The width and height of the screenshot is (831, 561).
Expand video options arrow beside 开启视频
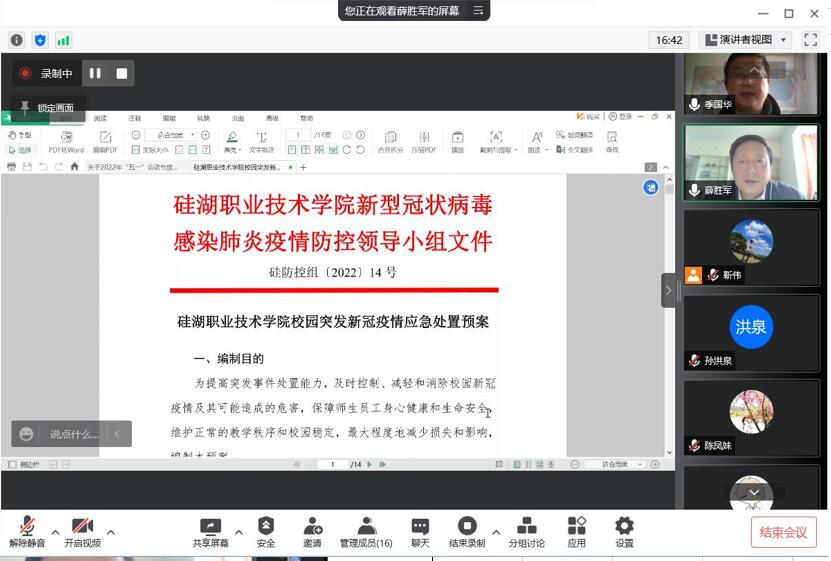(110, 532)
